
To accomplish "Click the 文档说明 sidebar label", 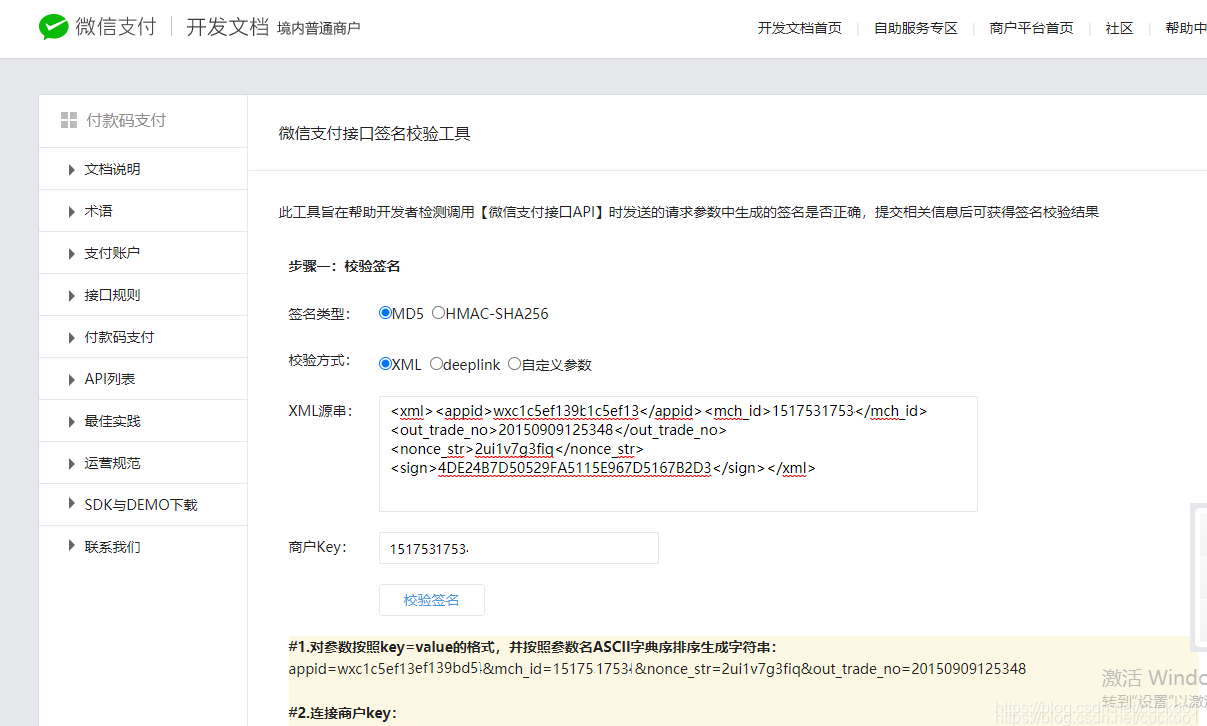I will [x=112, y=169].
